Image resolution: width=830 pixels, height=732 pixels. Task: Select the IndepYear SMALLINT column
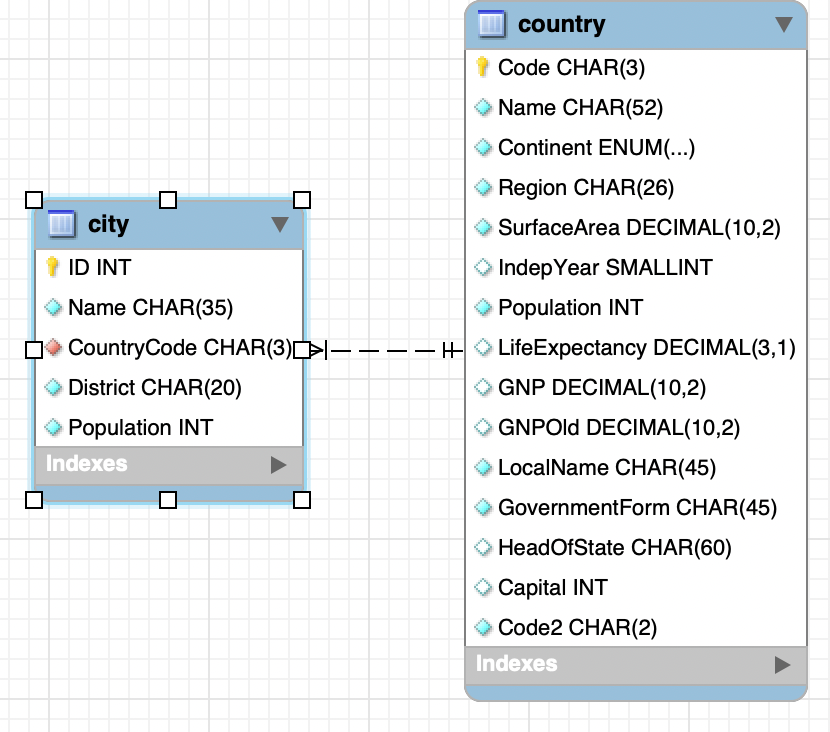click(636, 267)
